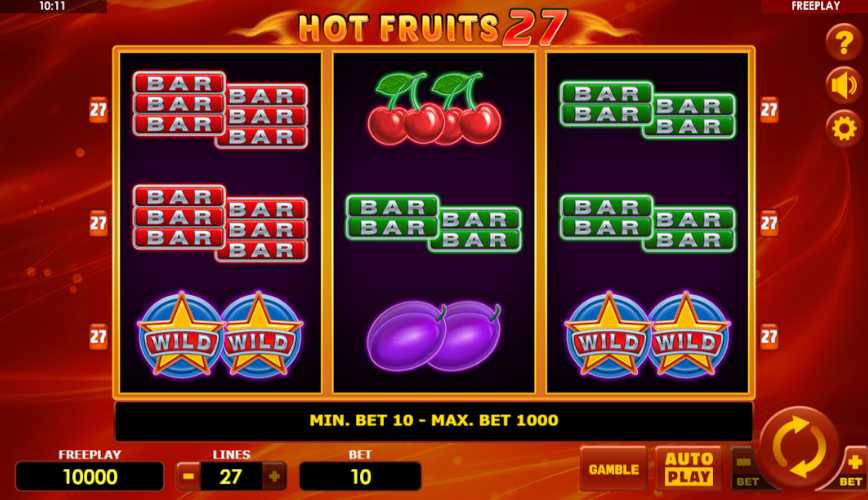
Task: Click the BET amount field showing 10
Action: click(x=360, y=476)
